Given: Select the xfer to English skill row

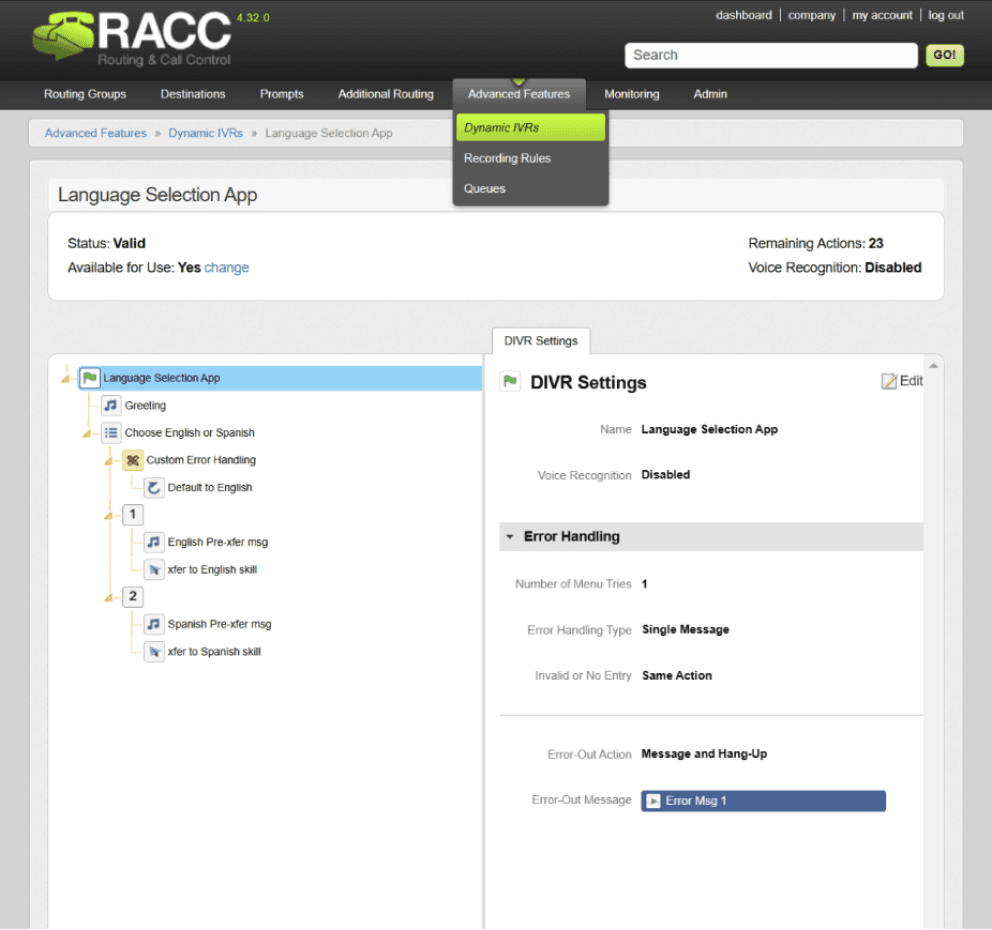Looking at the screenshot, I should coord(212,569).
